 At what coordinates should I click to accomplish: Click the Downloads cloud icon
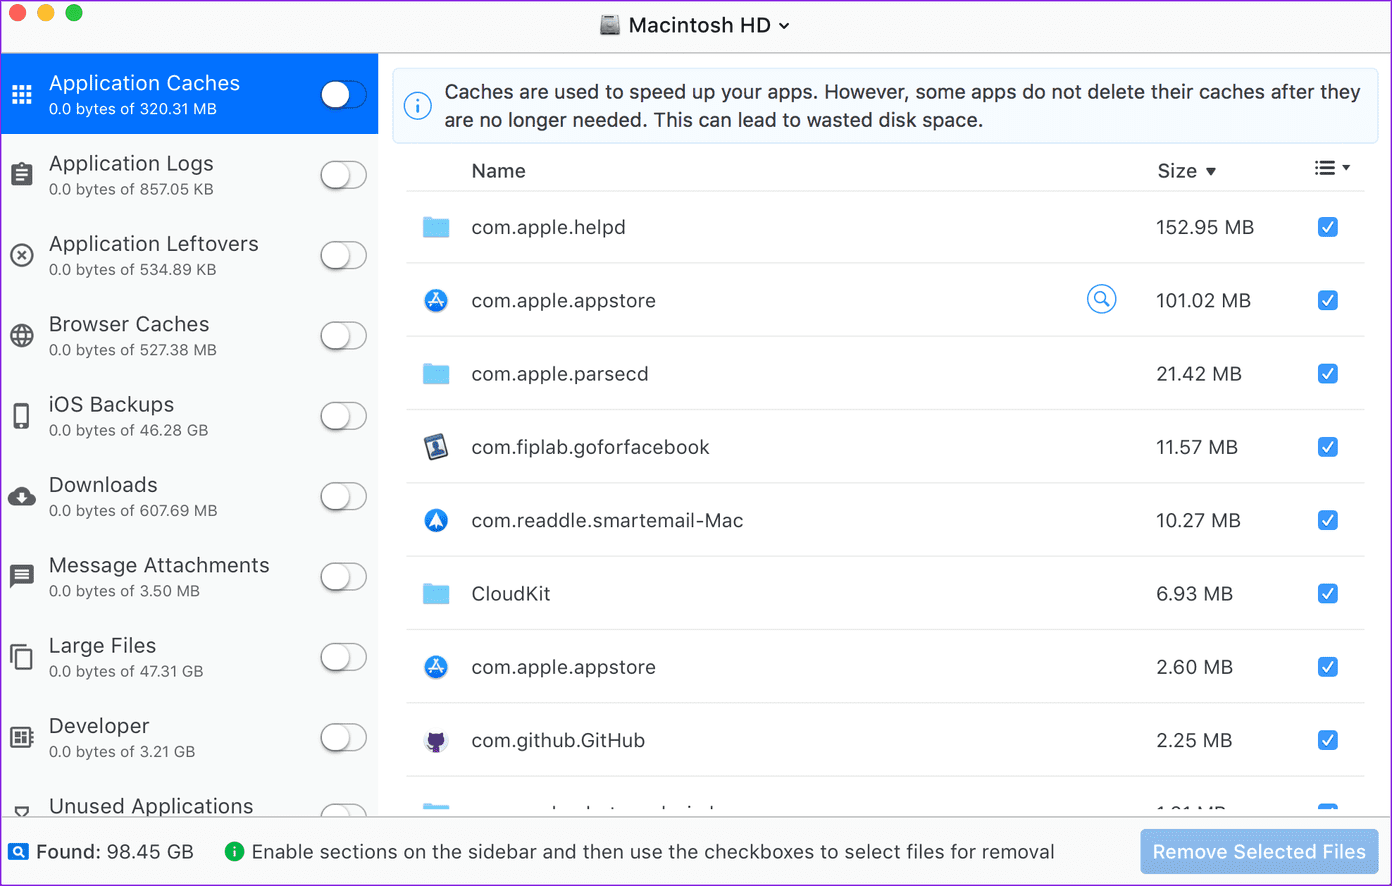[22, 496]
